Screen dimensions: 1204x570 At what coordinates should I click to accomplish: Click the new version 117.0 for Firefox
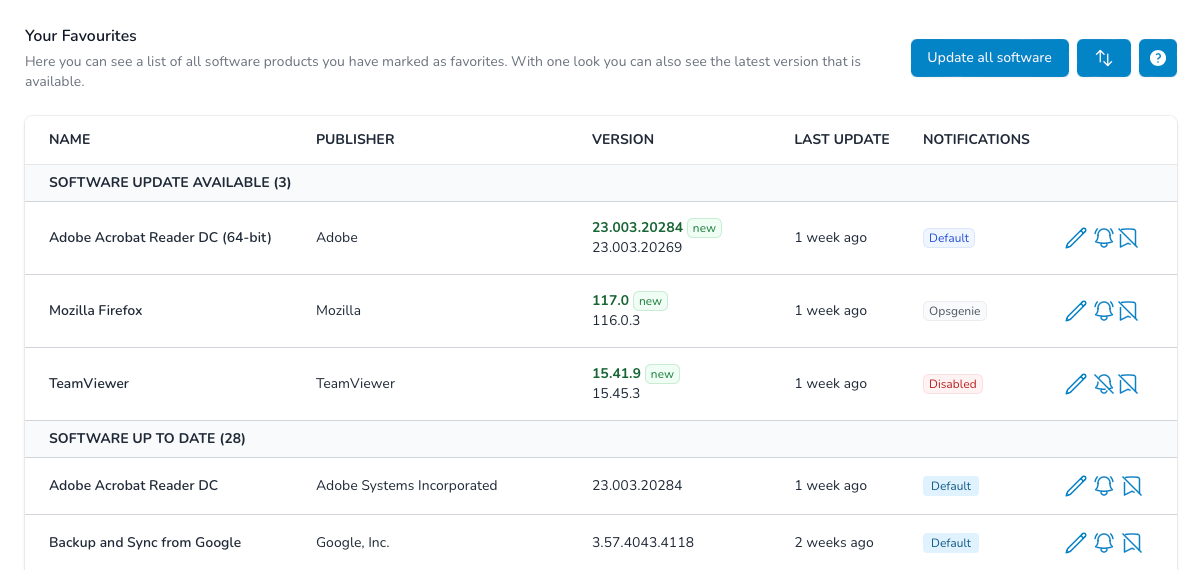point(610,301)
